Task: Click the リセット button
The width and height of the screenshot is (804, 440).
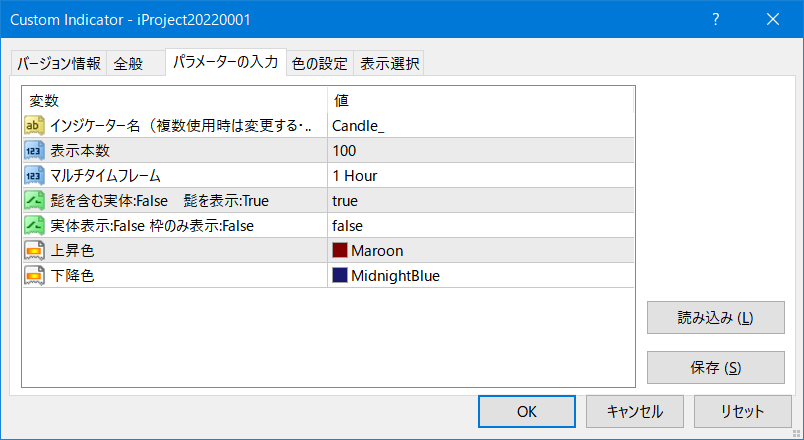Action: (x=742, y=411)
